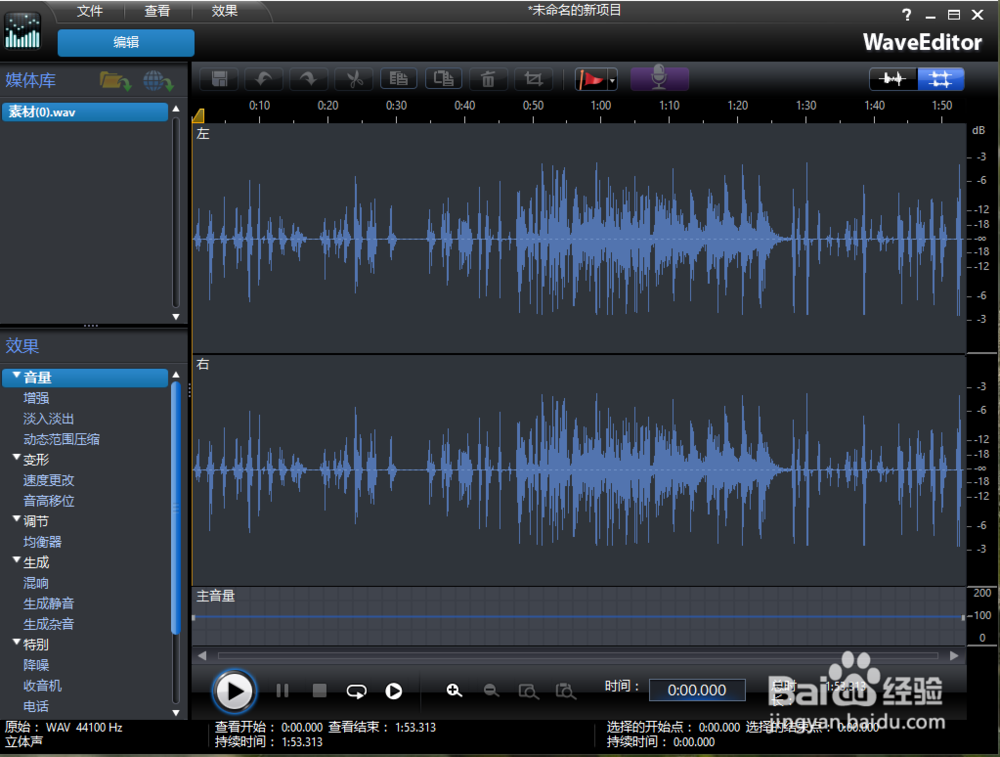Choose the 电话 effect
The width and height of the screenshot is (1000, 757).
click(x=36, y=706)
